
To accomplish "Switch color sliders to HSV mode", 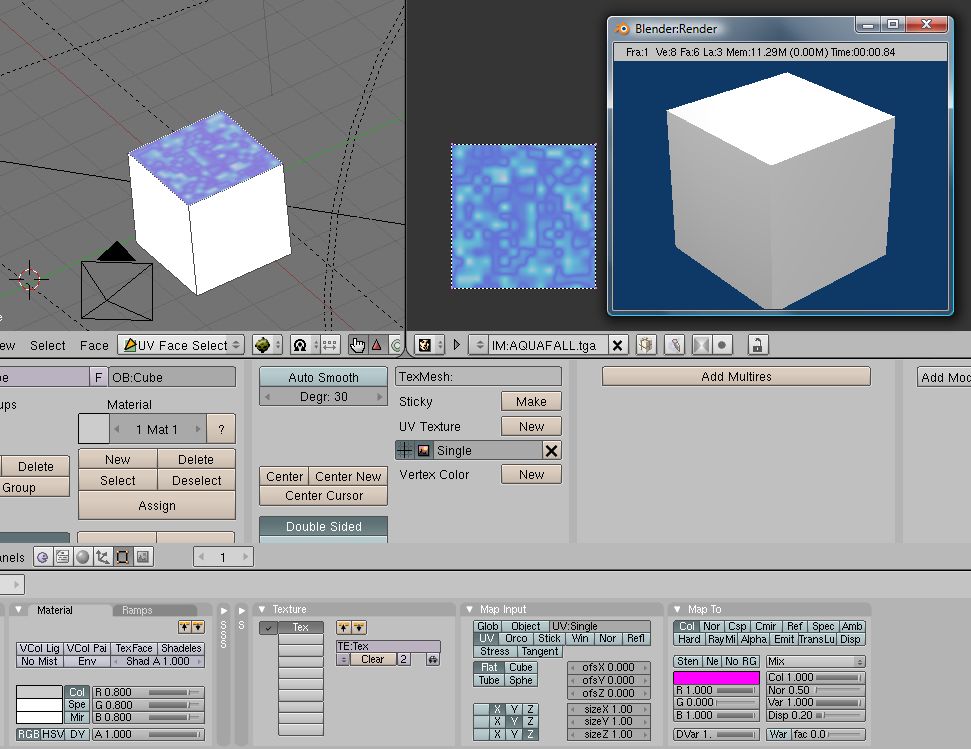I will tap(53, 734).
